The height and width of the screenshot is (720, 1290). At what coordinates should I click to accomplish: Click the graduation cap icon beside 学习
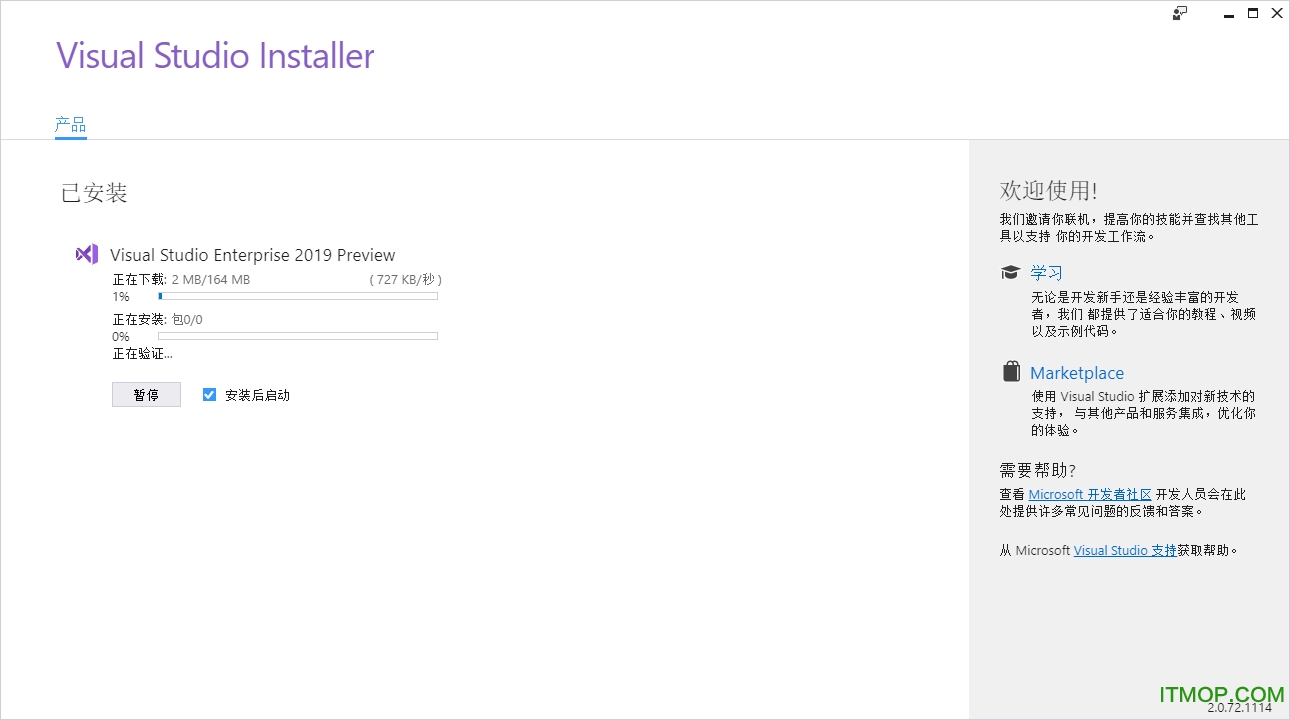[x=1010, y=272]
